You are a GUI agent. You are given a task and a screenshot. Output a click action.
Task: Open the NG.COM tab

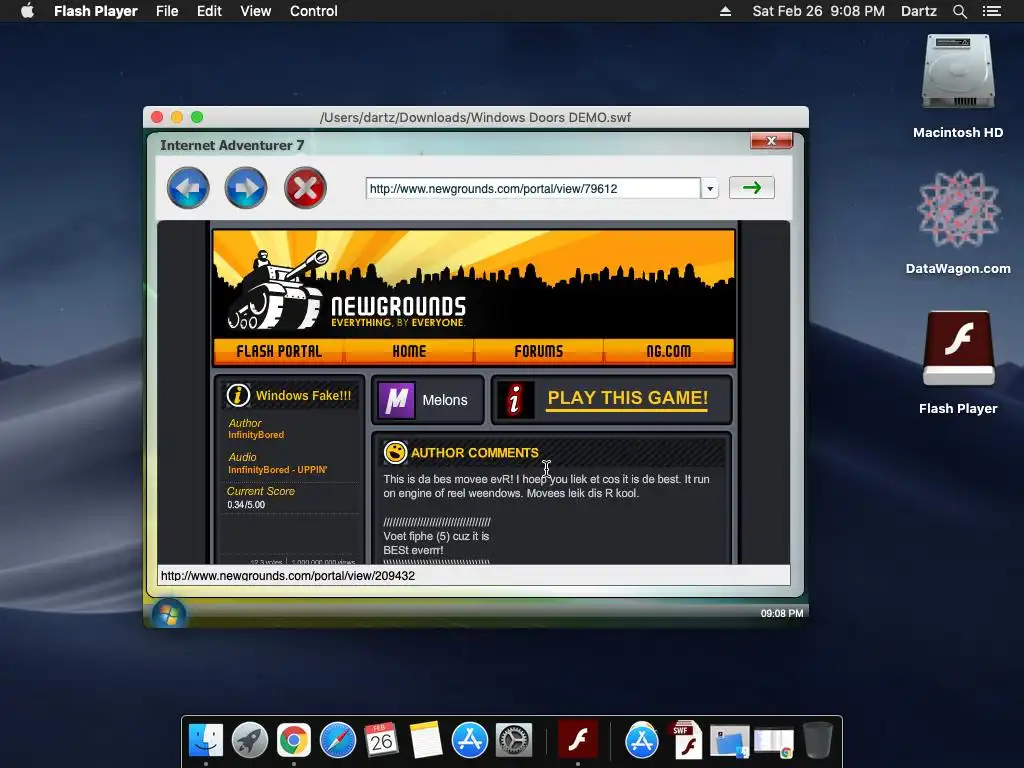click(669, 351)
